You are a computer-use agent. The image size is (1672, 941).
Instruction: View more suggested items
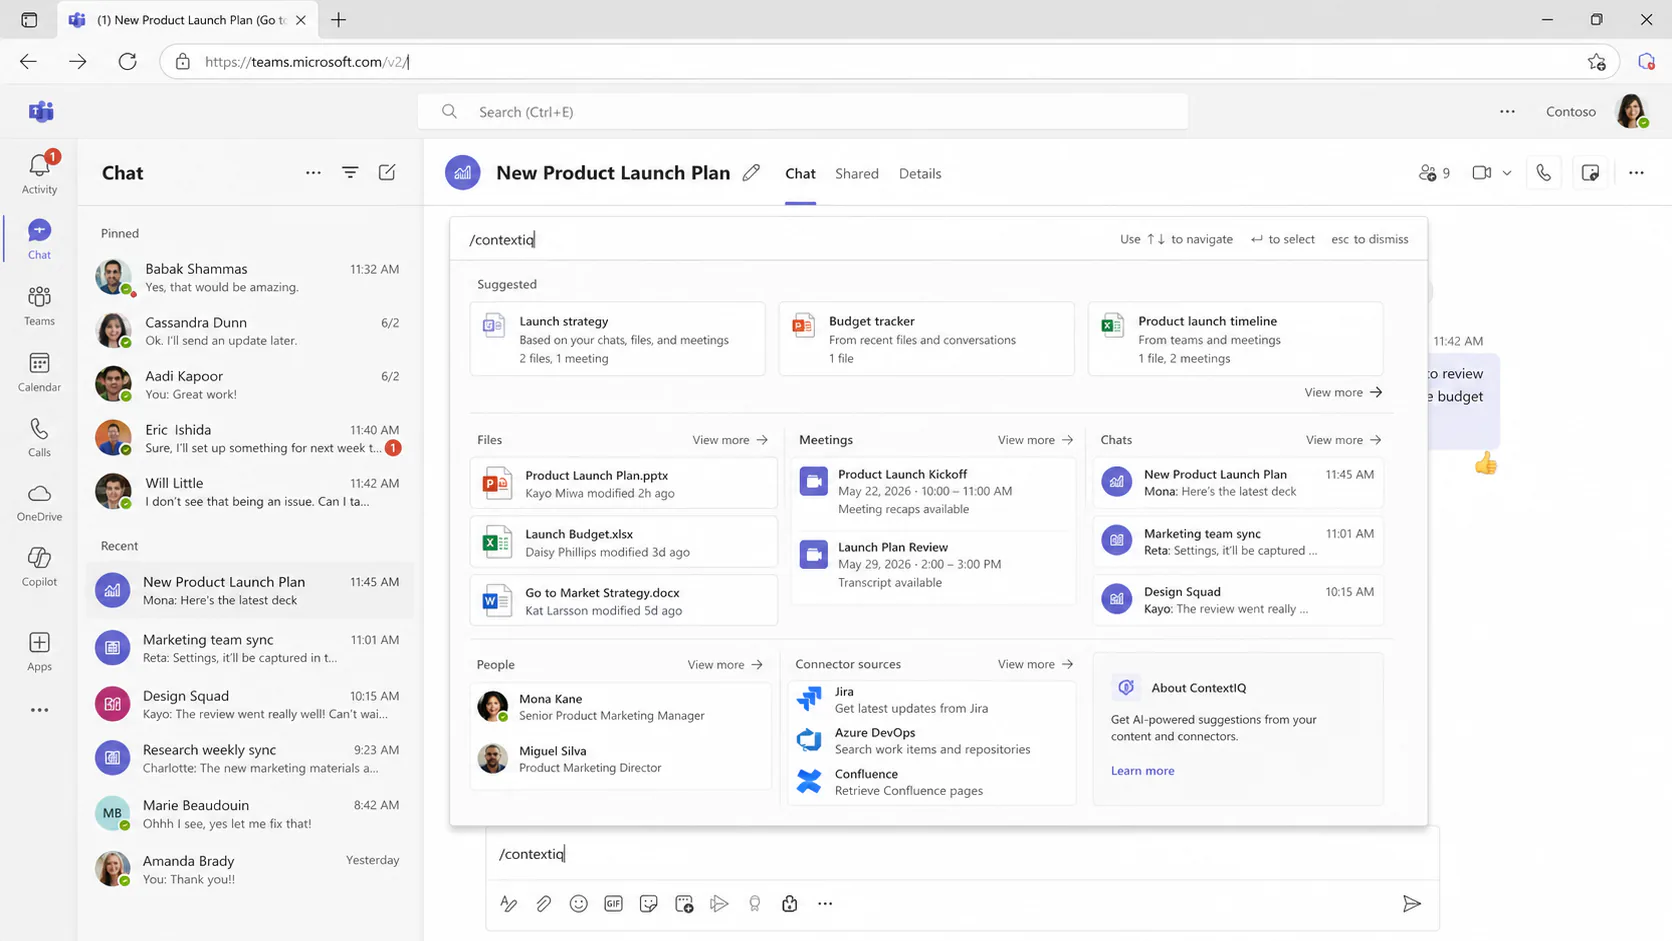pos(1343,392)
